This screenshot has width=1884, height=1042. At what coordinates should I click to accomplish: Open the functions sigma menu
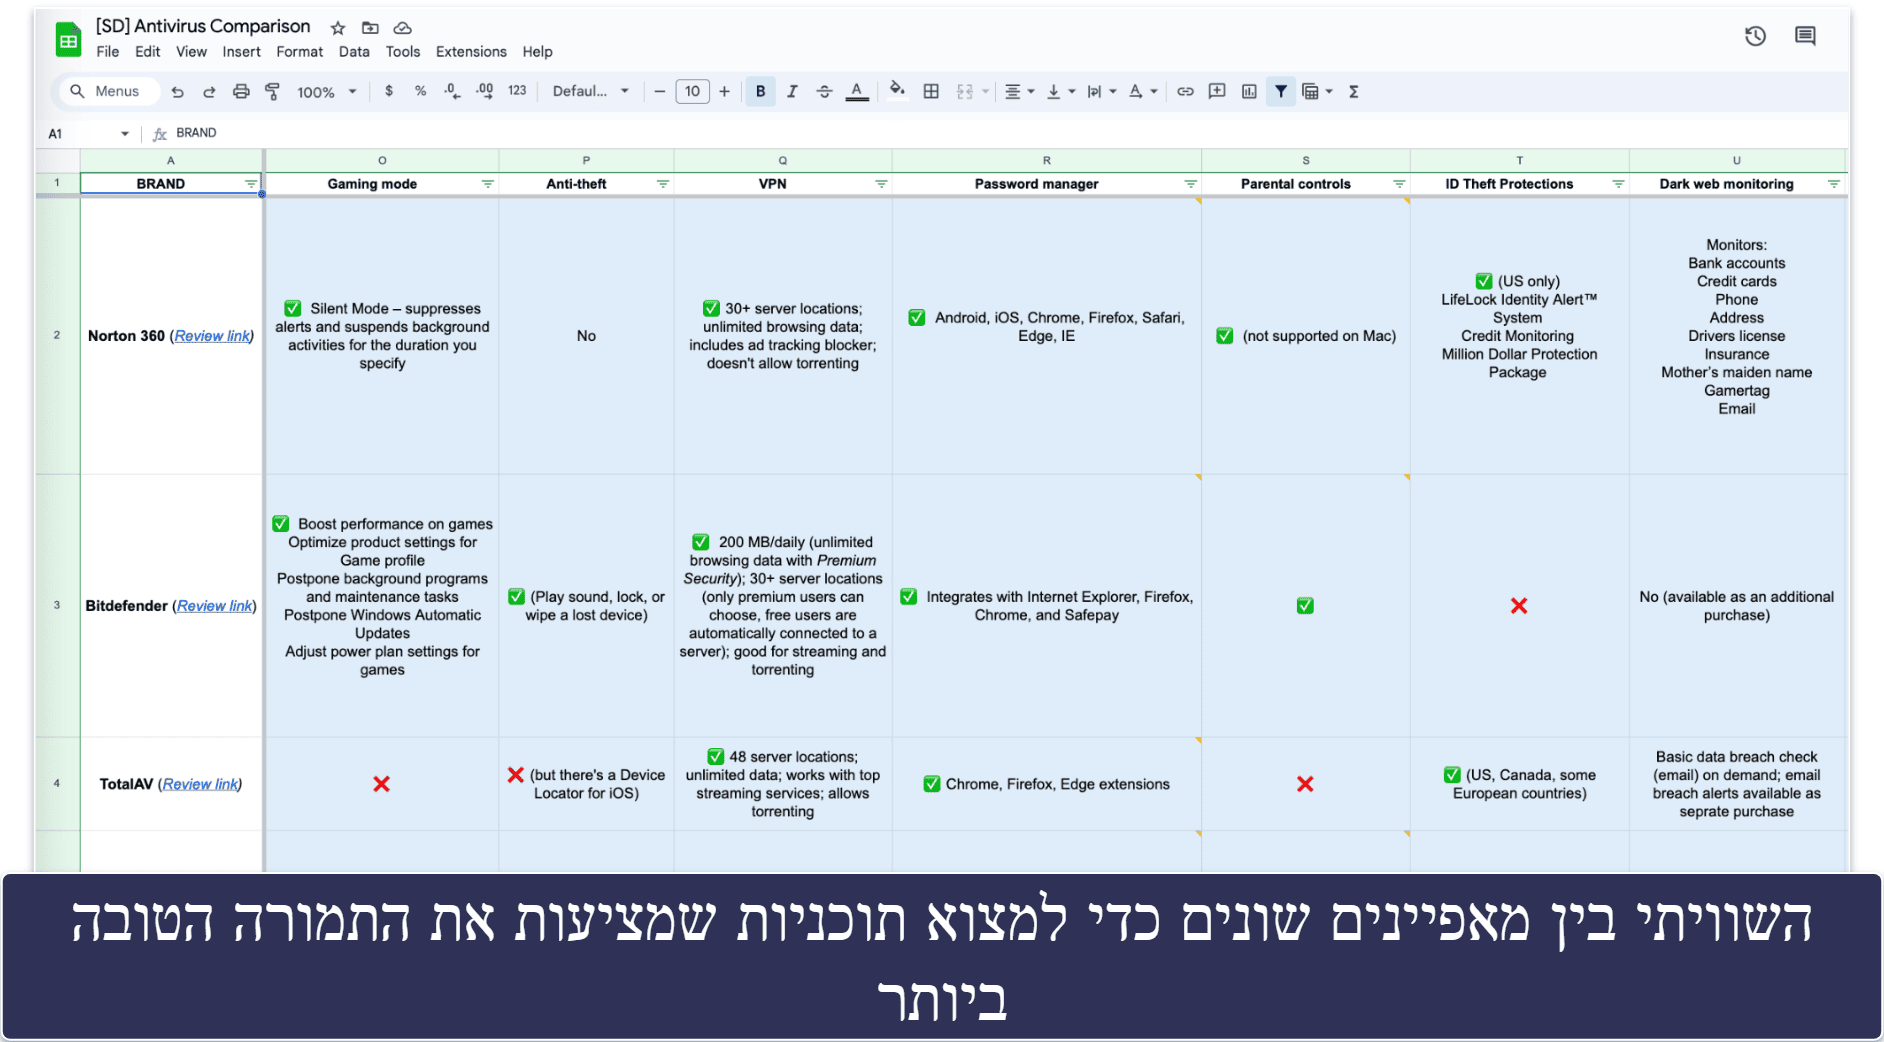1354,91
